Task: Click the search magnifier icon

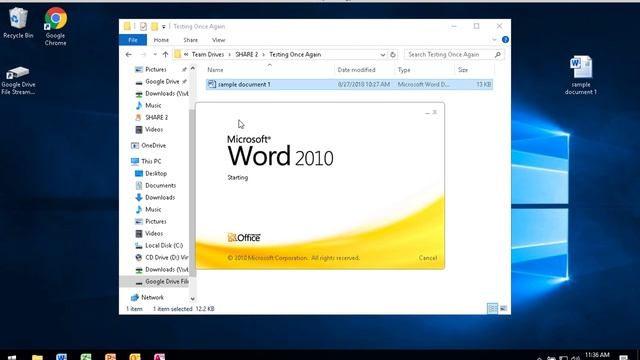Action: pyautogui.click(x=498, y=54)
